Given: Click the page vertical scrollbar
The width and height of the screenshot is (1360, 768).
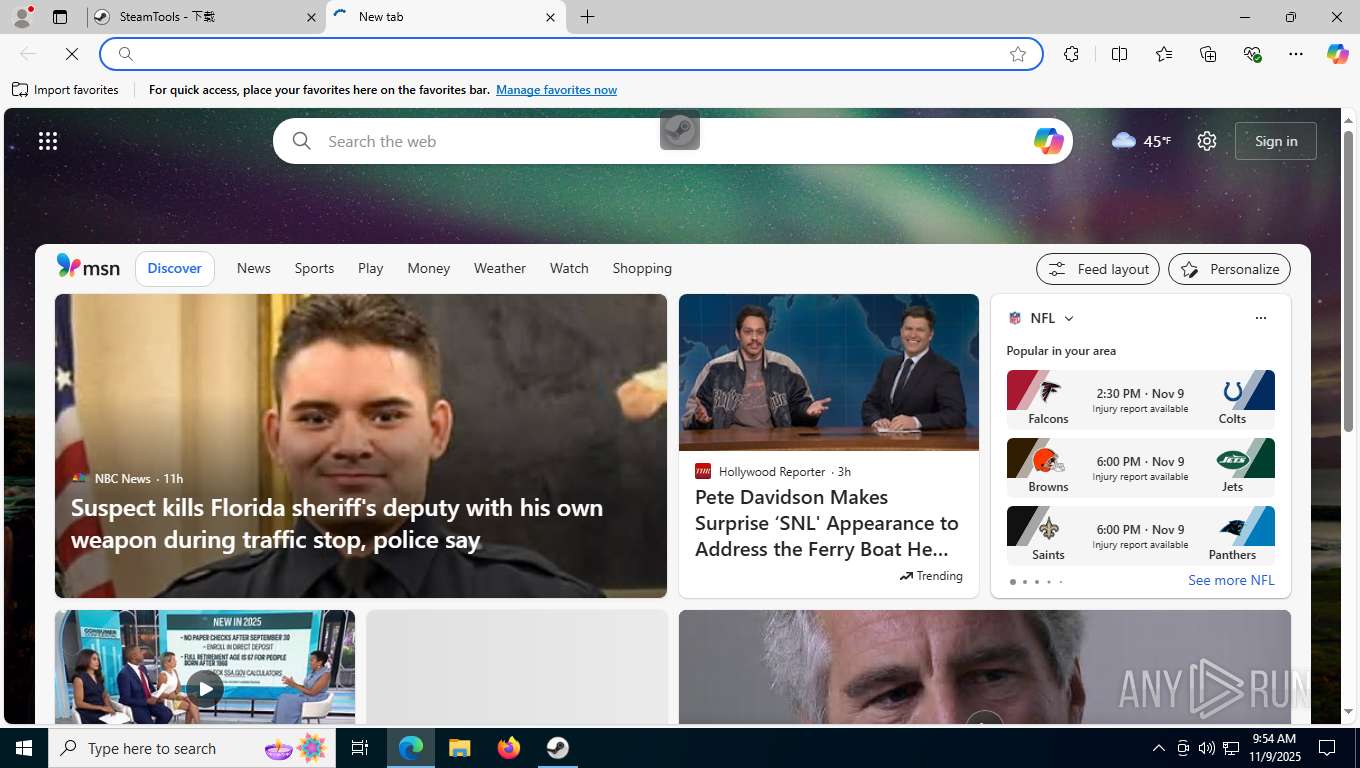Looking at the screenshot, I should click(x=1348, y=280).
